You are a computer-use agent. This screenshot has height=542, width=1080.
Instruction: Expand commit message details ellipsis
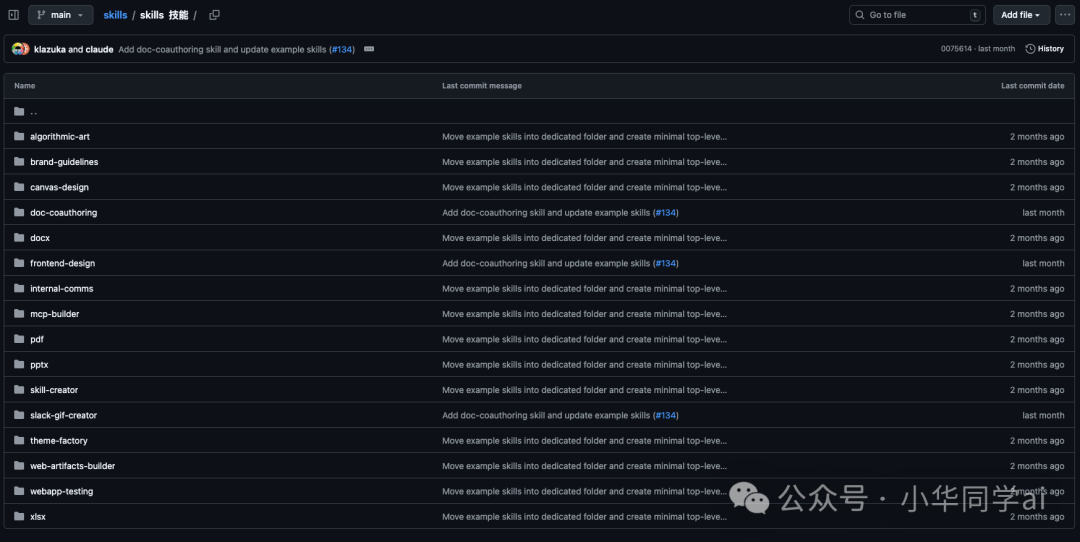coord(369,49)
